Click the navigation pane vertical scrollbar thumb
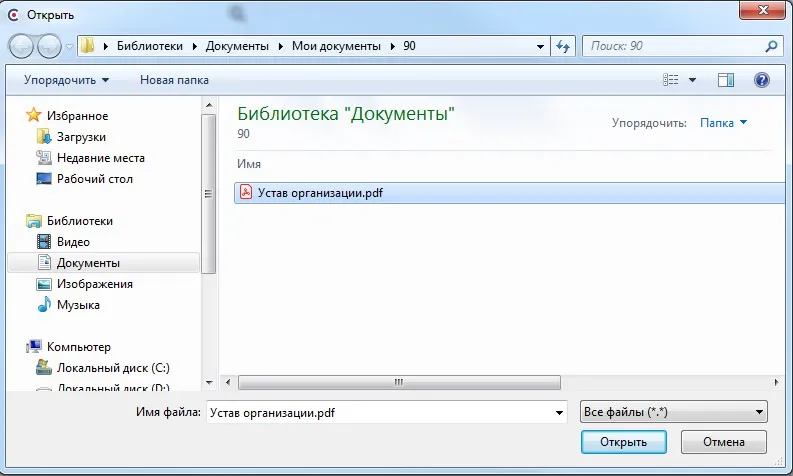 (x=209, y=194)
